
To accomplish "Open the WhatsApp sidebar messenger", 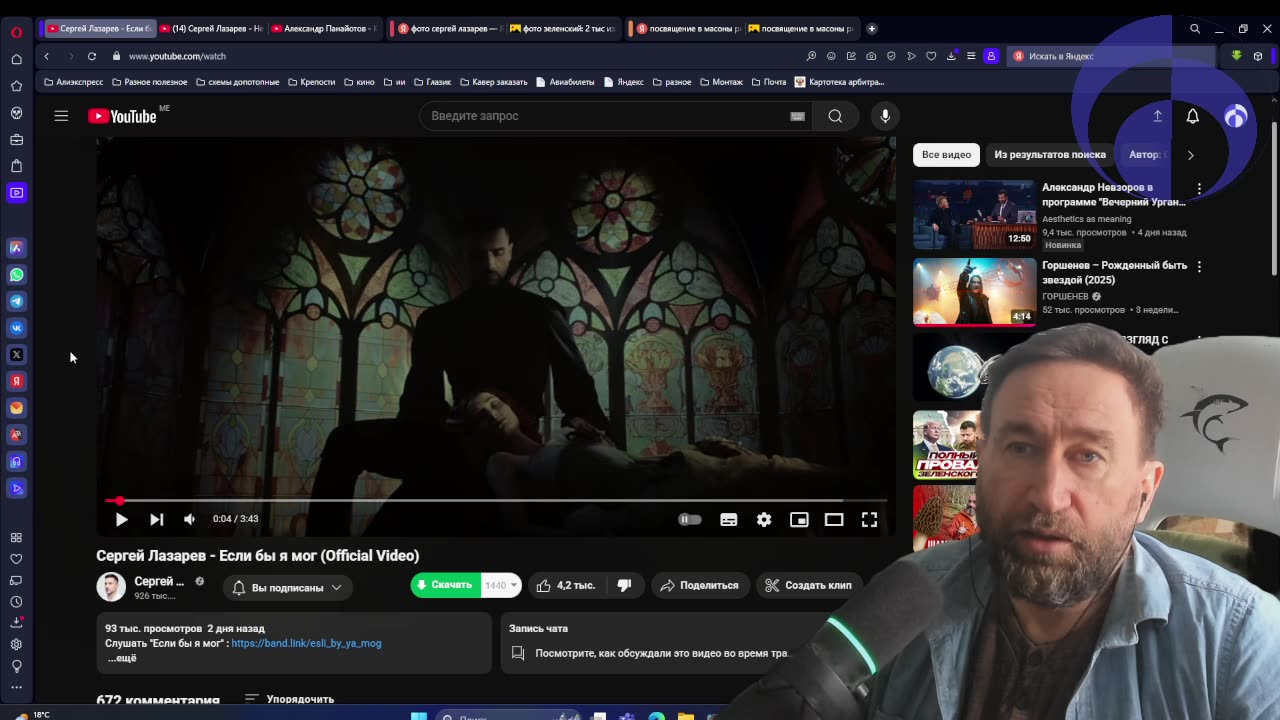I will [x=16, y=274].
